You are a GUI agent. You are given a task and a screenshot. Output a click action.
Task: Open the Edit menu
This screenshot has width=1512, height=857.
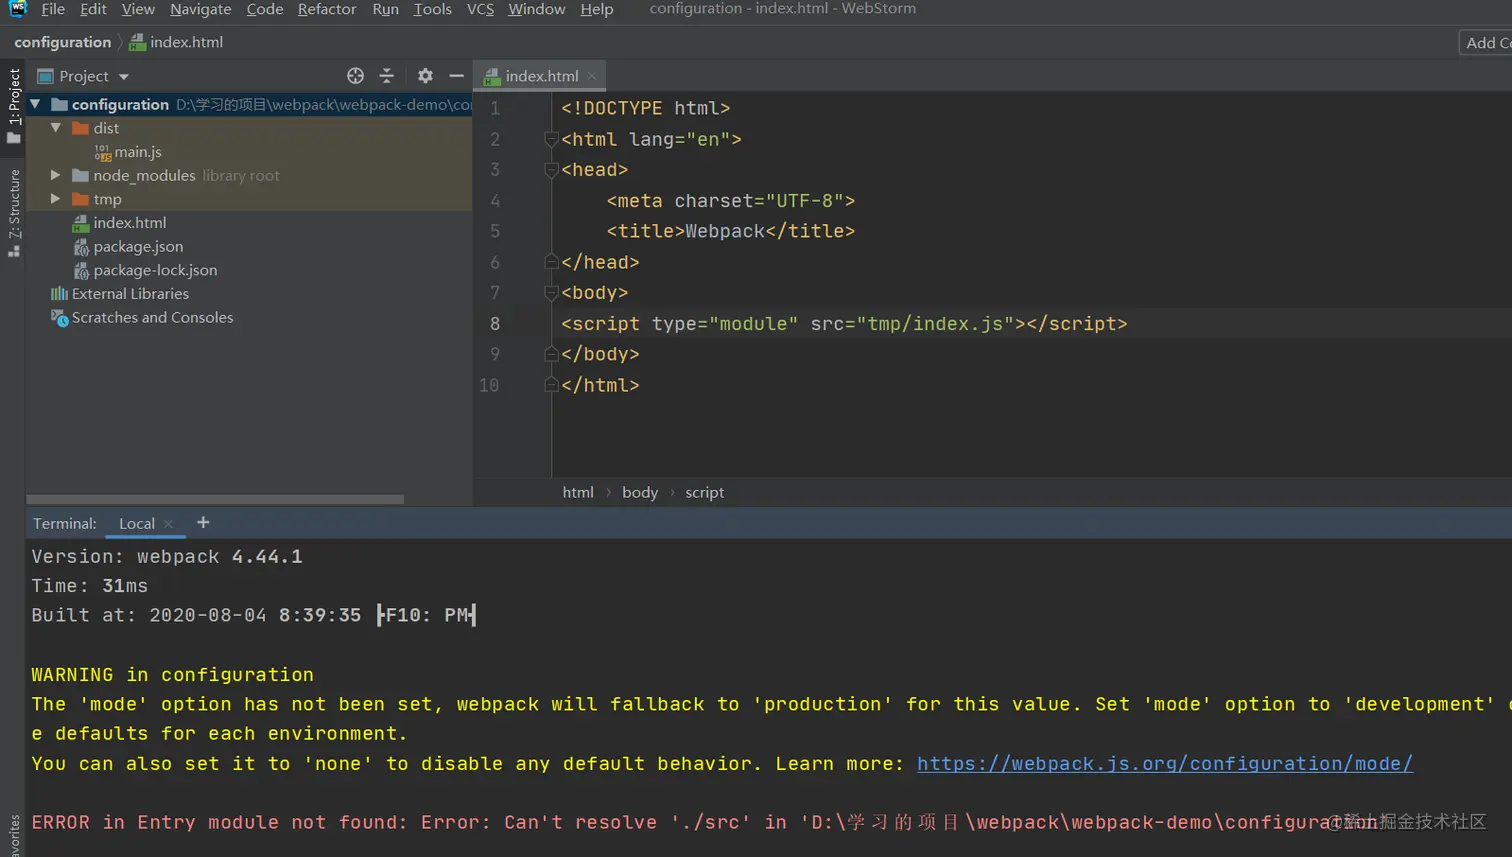[93, 9]
